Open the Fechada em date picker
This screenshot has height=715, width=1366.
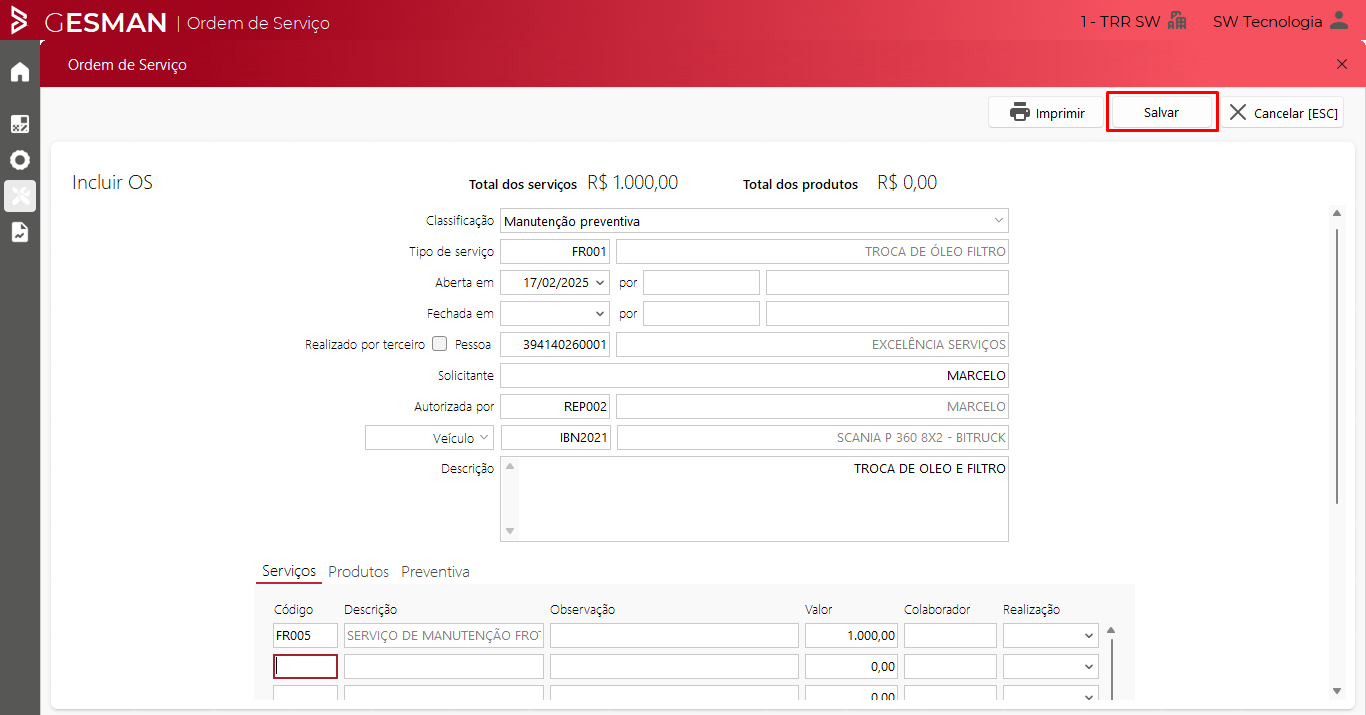point(600,314)
